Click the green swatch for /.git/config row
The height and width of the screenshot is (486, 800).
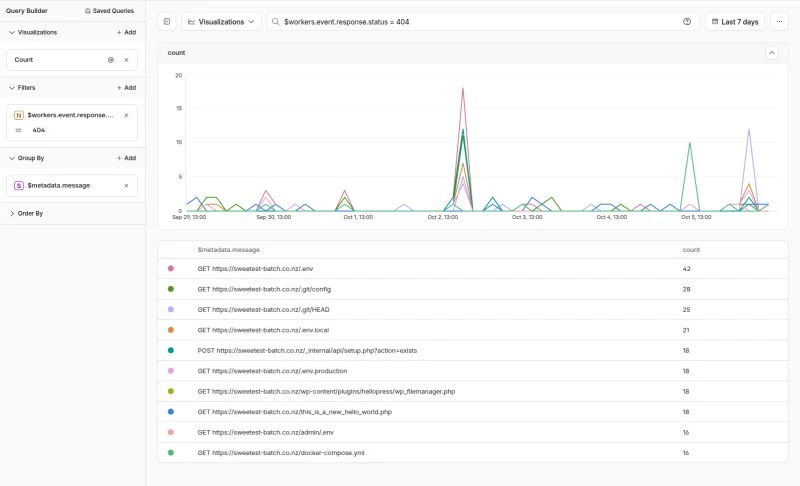[x=171, y=289]
